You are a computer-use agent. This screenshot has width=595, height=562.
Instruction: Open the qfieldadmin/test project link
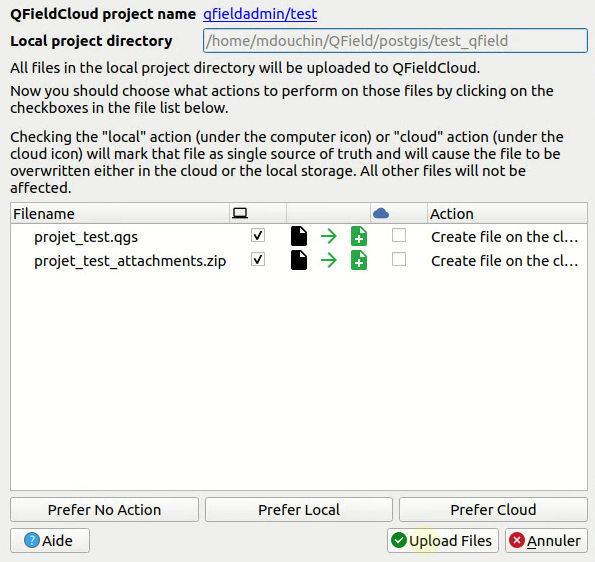tap(260, 14)
